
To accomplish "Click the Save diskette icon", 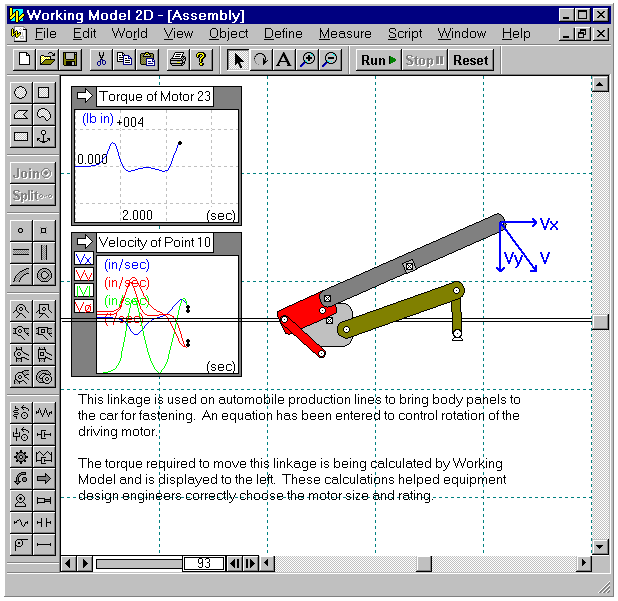I will point(70,60).
